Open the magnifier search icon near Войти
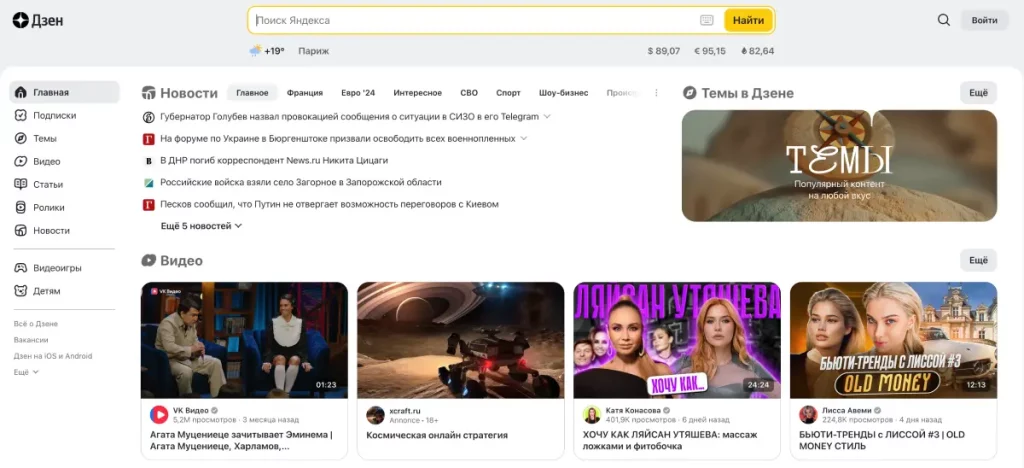The image size is (1024, 468). (944, 20)
